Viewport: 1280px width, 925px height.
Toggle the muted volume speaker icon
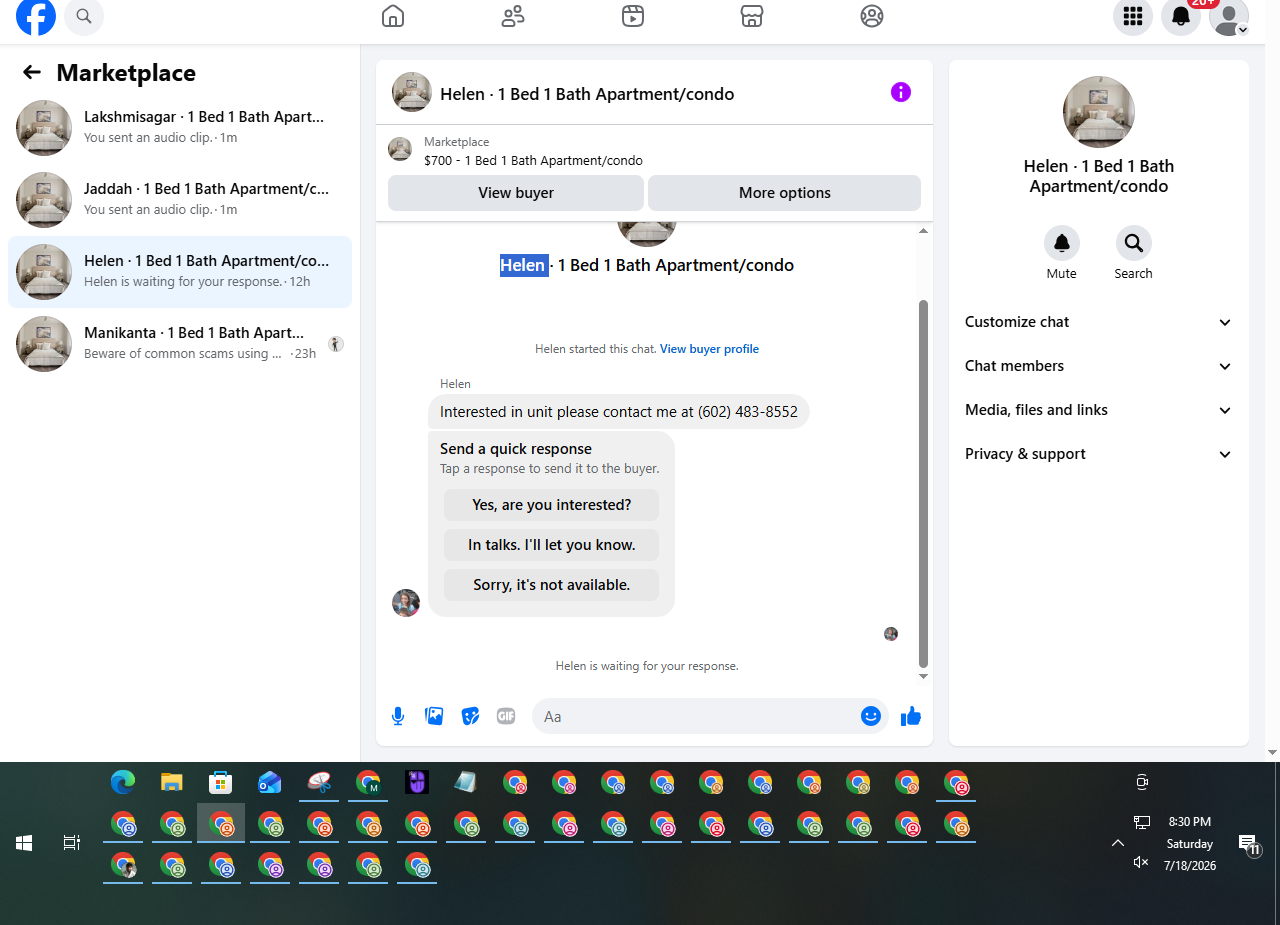pos(1141,862)
